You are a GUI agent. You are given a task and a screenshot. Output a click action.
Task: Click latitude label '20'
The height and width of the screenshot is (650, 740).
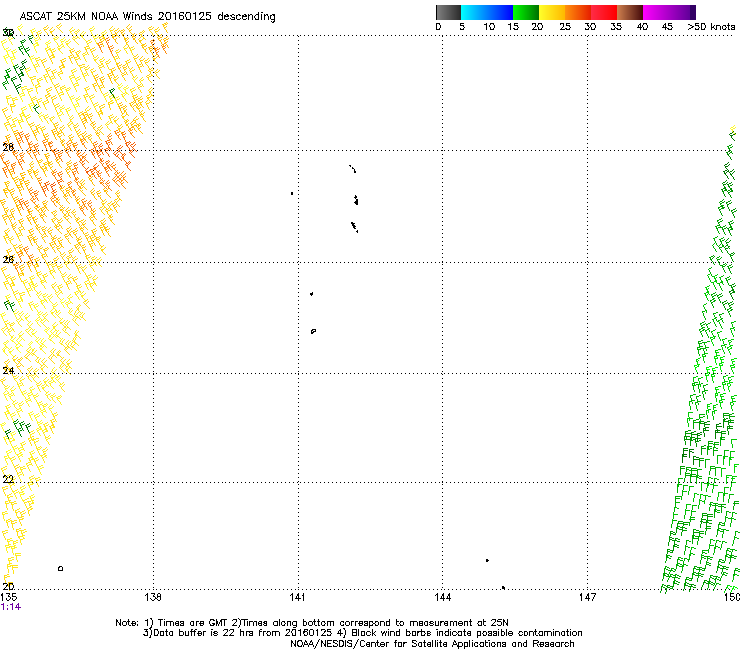[8, 587]
